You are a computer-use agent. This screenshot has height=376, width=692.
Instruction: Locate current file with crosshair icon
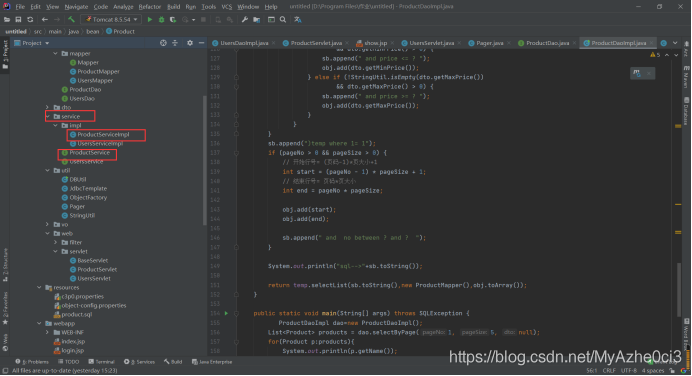pos(163,43)
